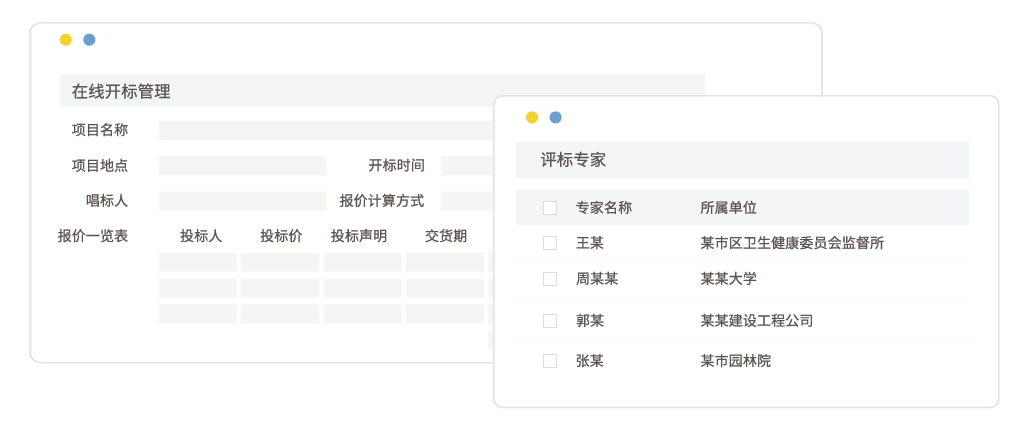Sort by the 投标价 column header
Viewport: 1020px width, 423px height.
(x=281, y=236)
